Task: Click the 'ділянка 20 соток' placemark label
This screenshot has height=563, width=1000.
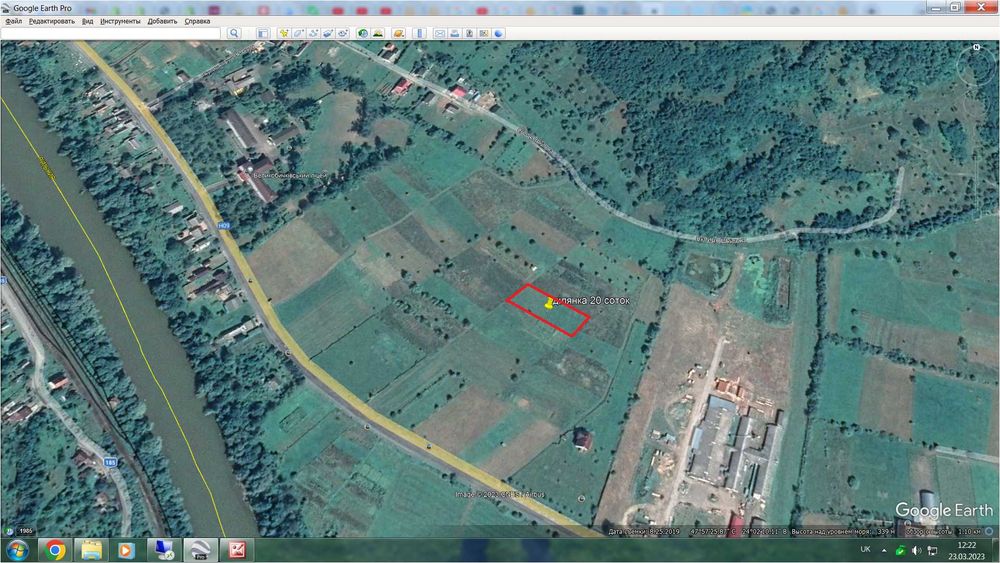Action: [592, 300]
